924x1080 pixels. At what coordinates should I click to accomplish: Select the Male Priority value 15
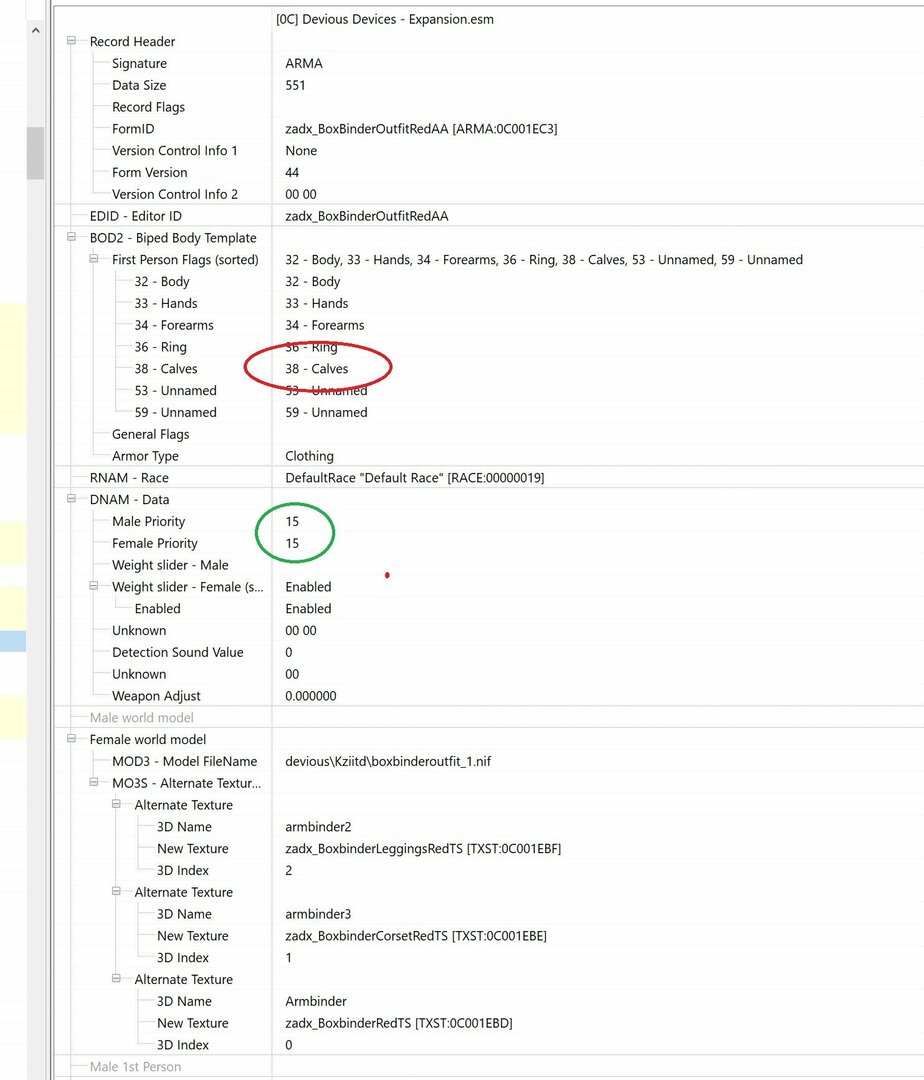pos(292,521)
